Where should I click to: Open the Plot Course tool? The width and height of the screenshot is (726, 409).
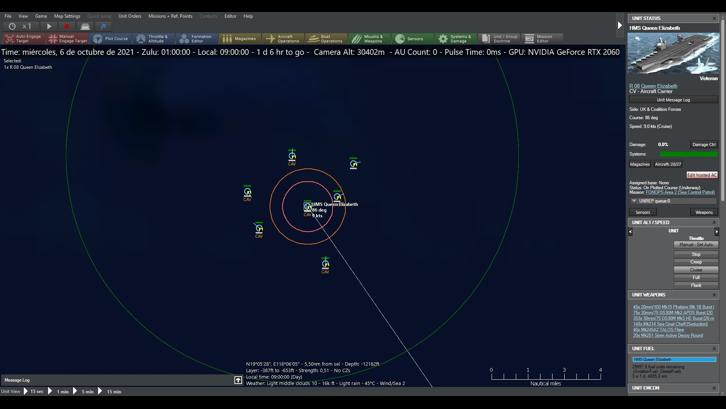tap(110, 38)
